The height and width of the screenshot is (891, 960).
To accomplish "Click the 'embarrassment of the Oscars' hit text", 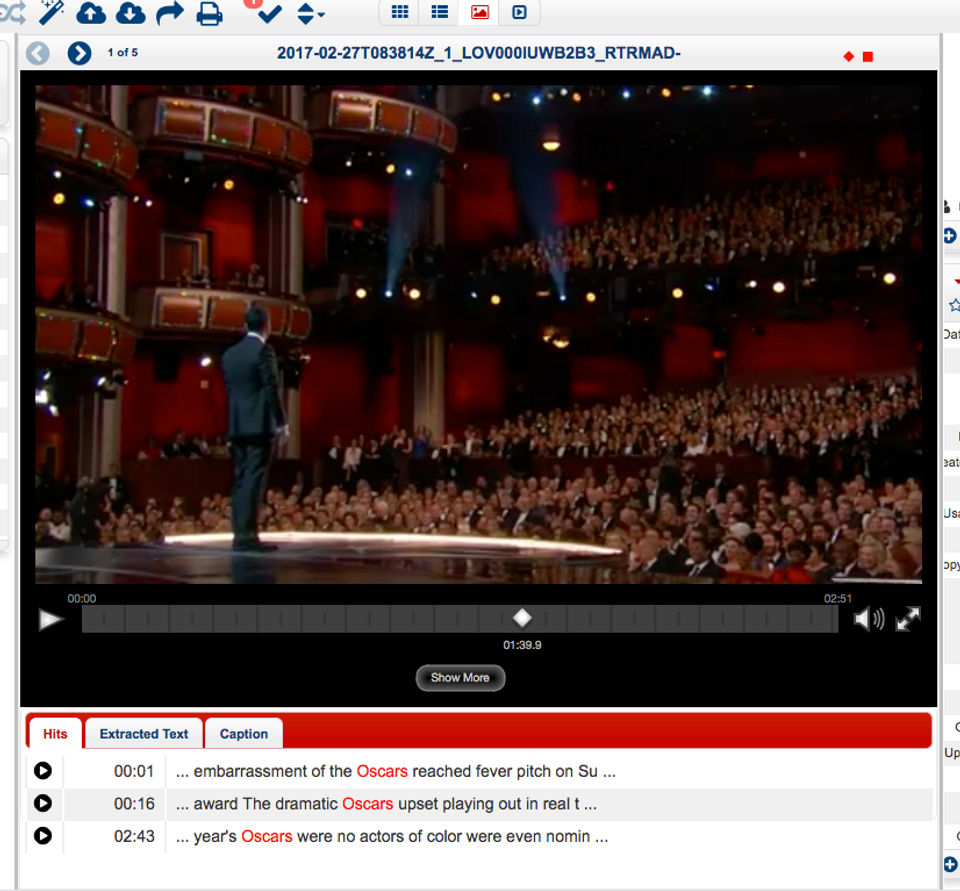I will (x=395, y=771).
